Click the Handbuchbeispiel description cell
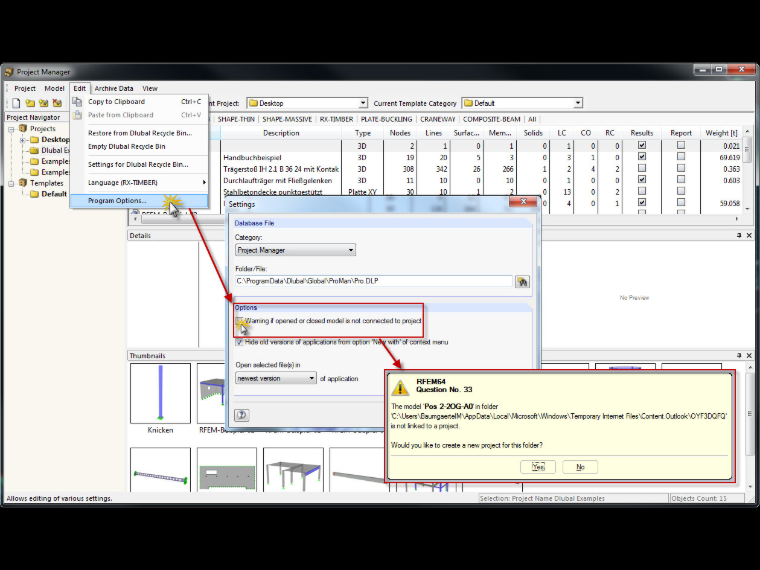This screenshot has width=760, height=570. 281,157
